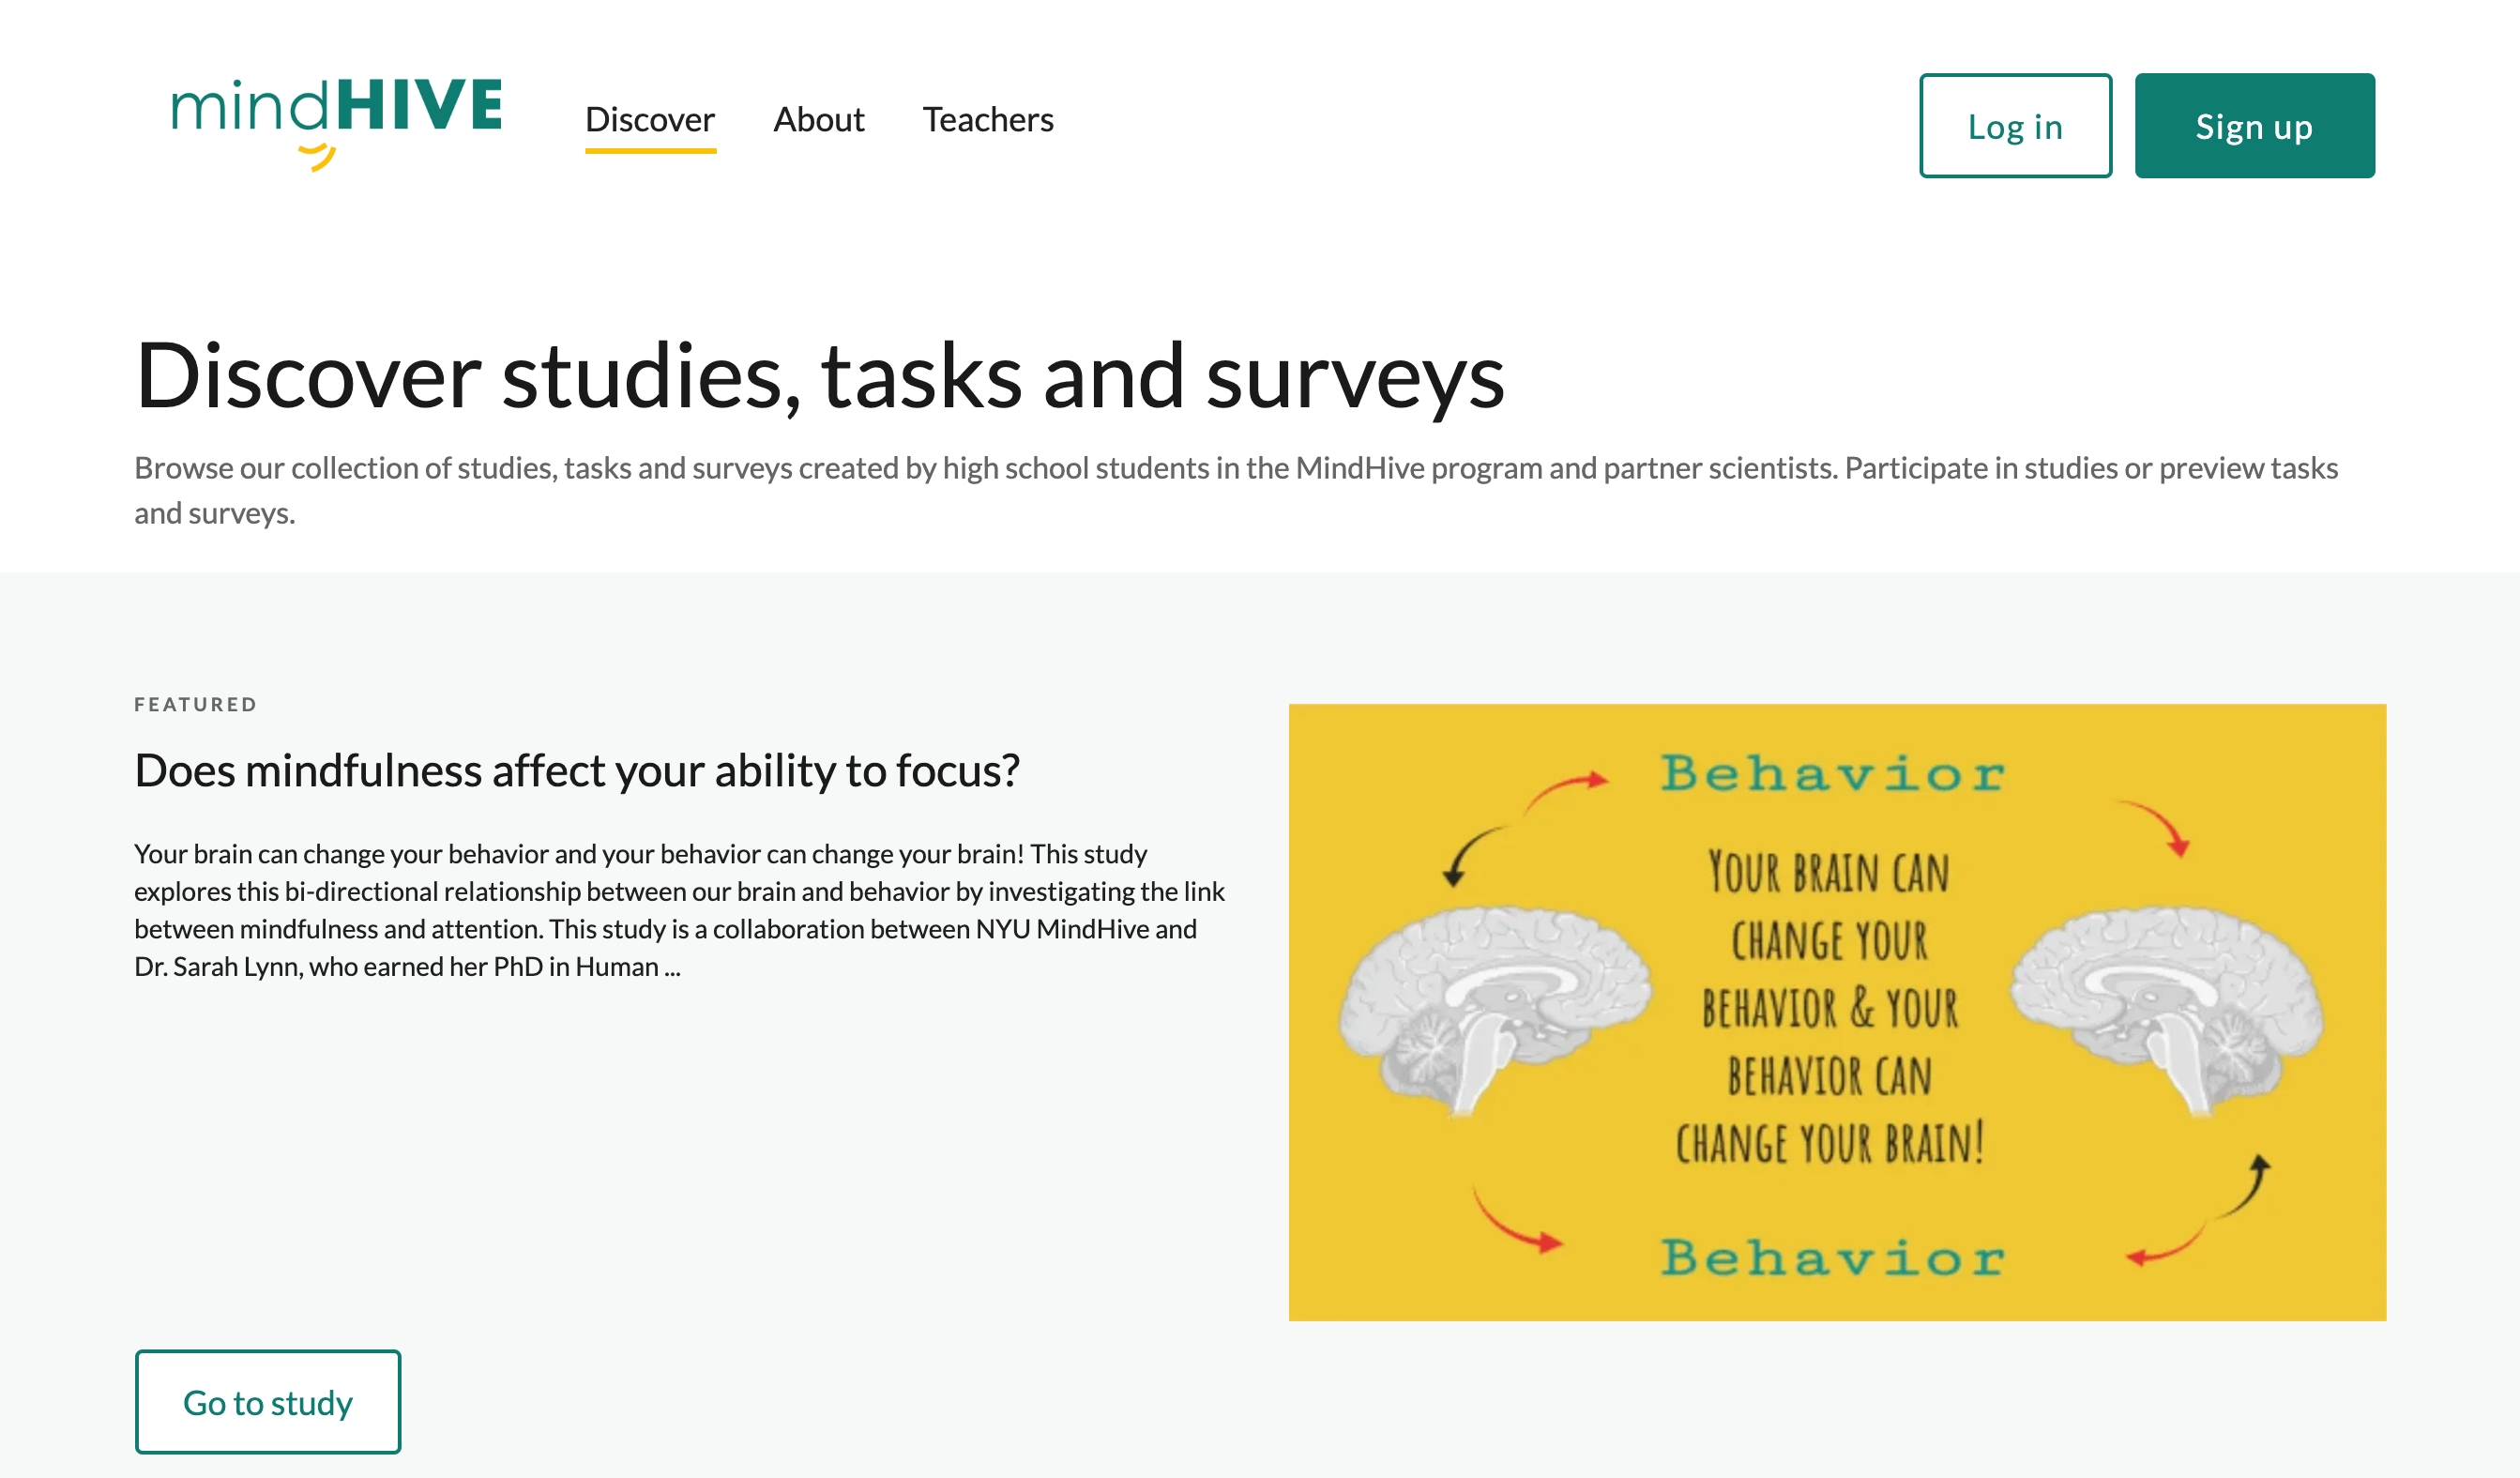Image resolution: width=2520 pixels, height=1478 pixels.
Task: Click the 'Discover studies, tasks and surveys' heading
Action: click(x=820, y=377)
